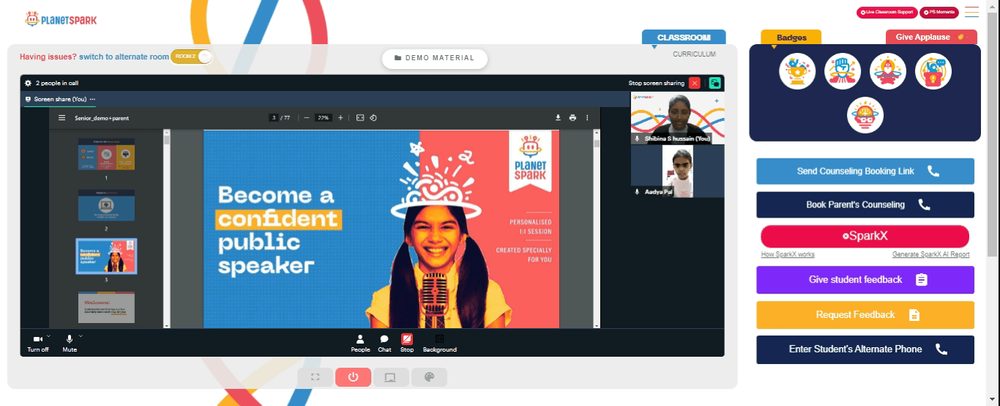Open How SparkX works link
1000x406 pixels.
pos(788,254)
